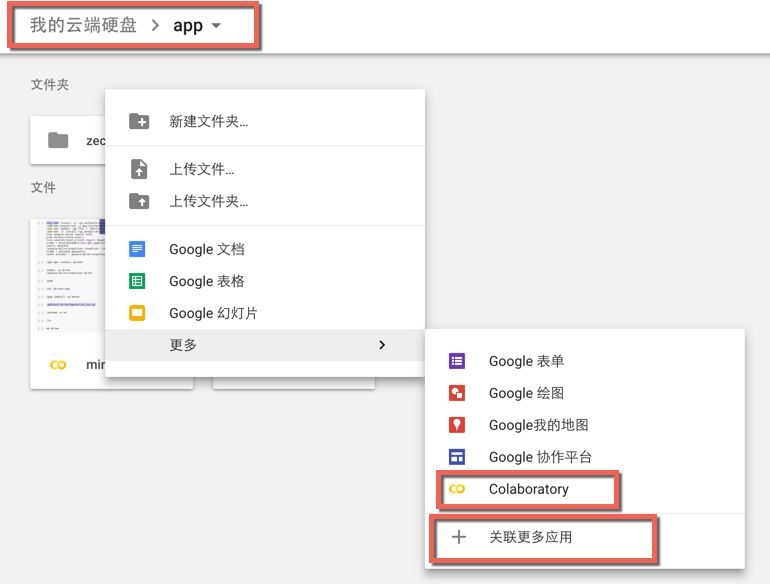Click the Google Sites icon
The image size is (770, 584).
(457, 457)
